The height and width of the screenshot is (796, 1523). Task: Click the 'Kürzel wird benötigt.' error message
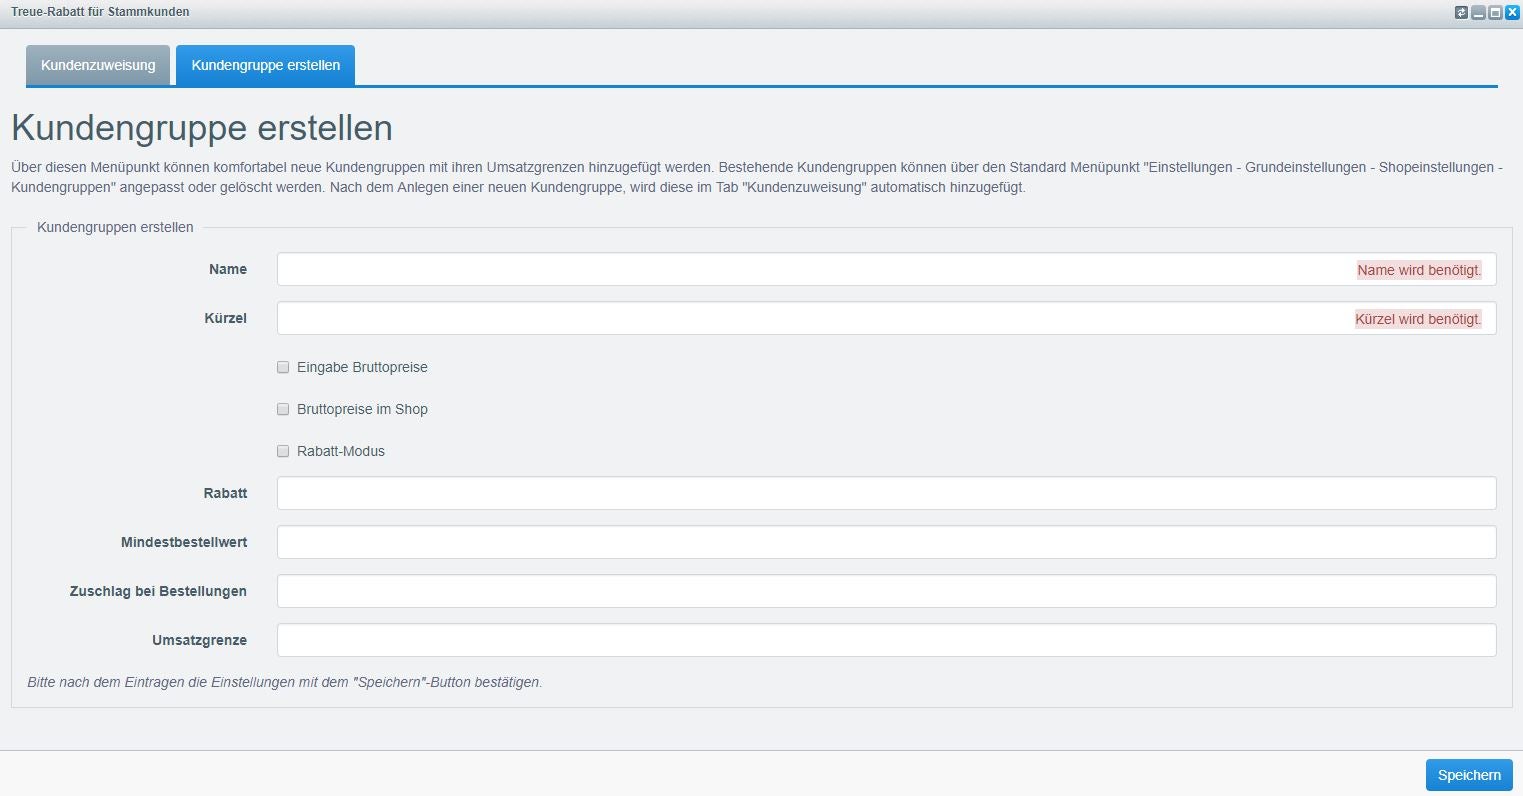1418,319
